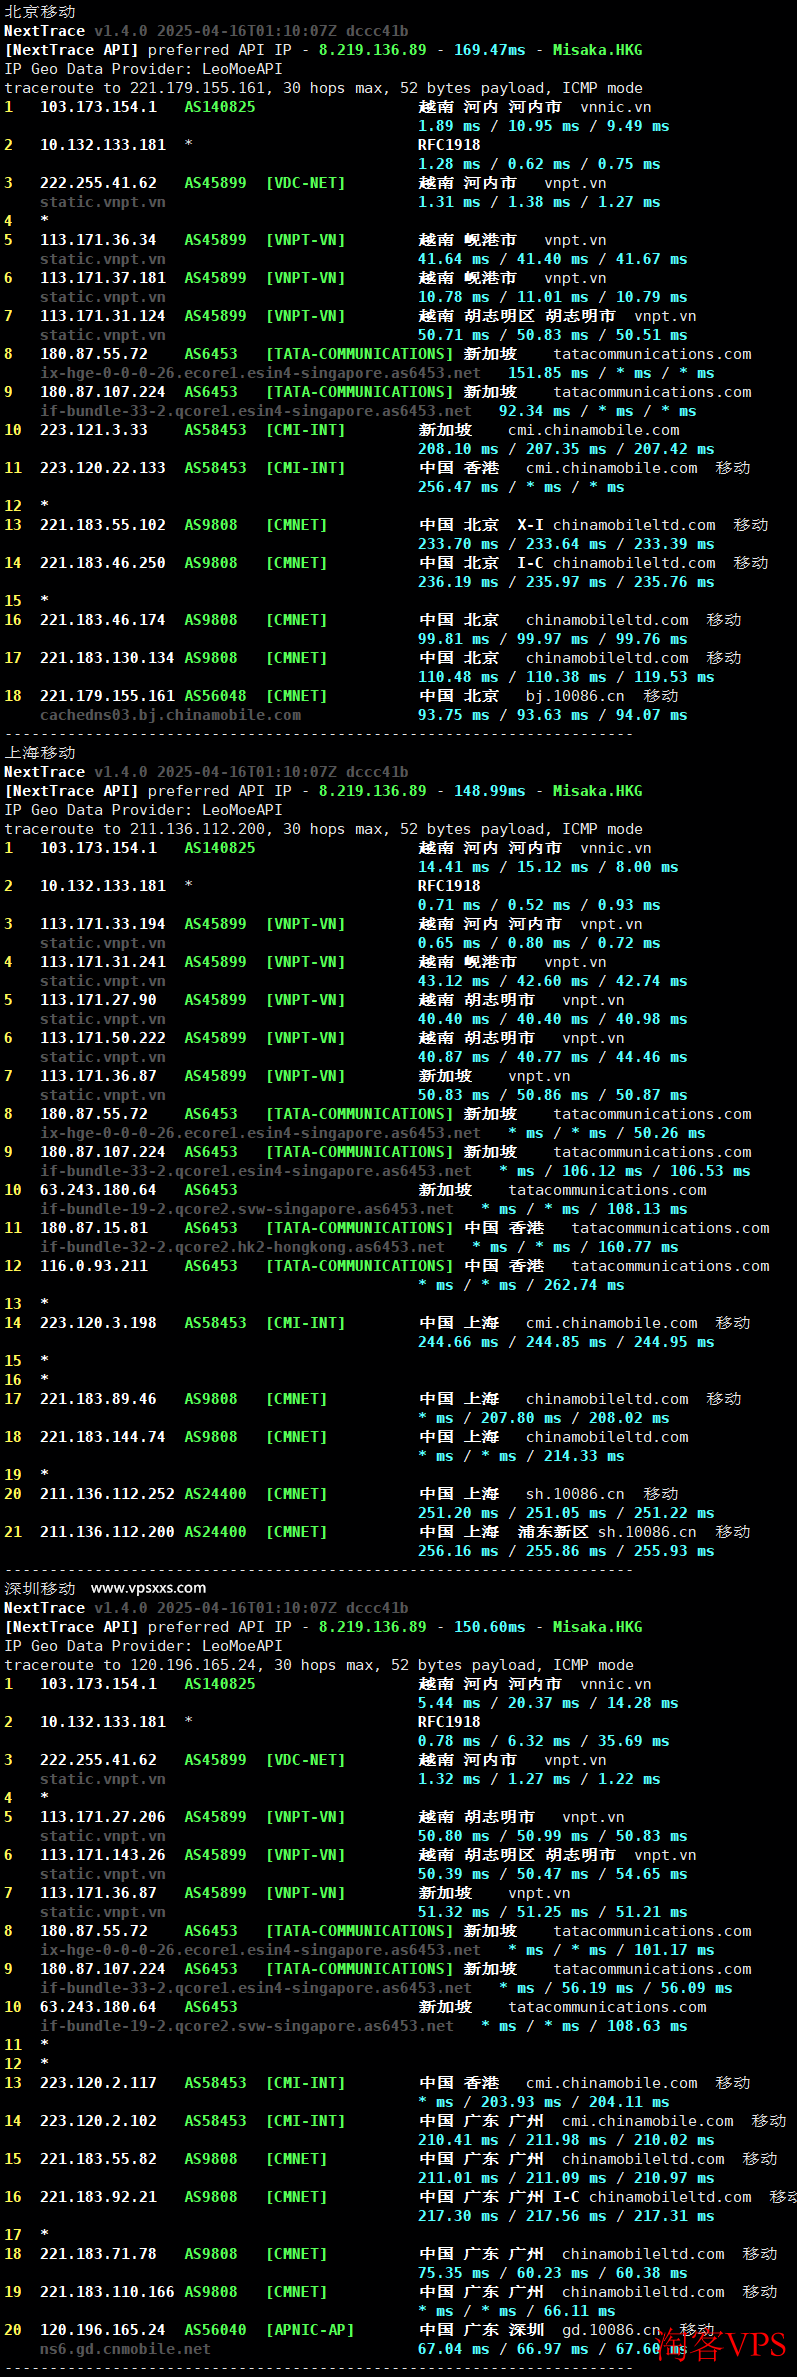Select hop IP 221.183.89.46
The height and width of the screenshot is (2377, 797).
(x=98, y=1399)
